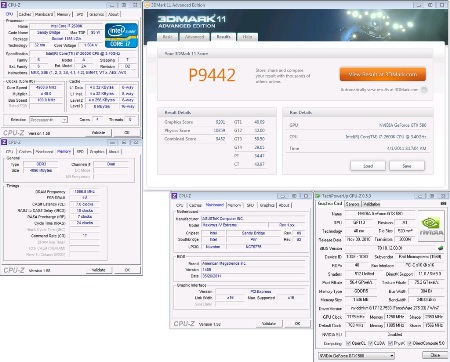The image size is (450, 362).
Task: Open Mainboard tab in CPU-Z CPU window
Action: [x=44, y=14]
